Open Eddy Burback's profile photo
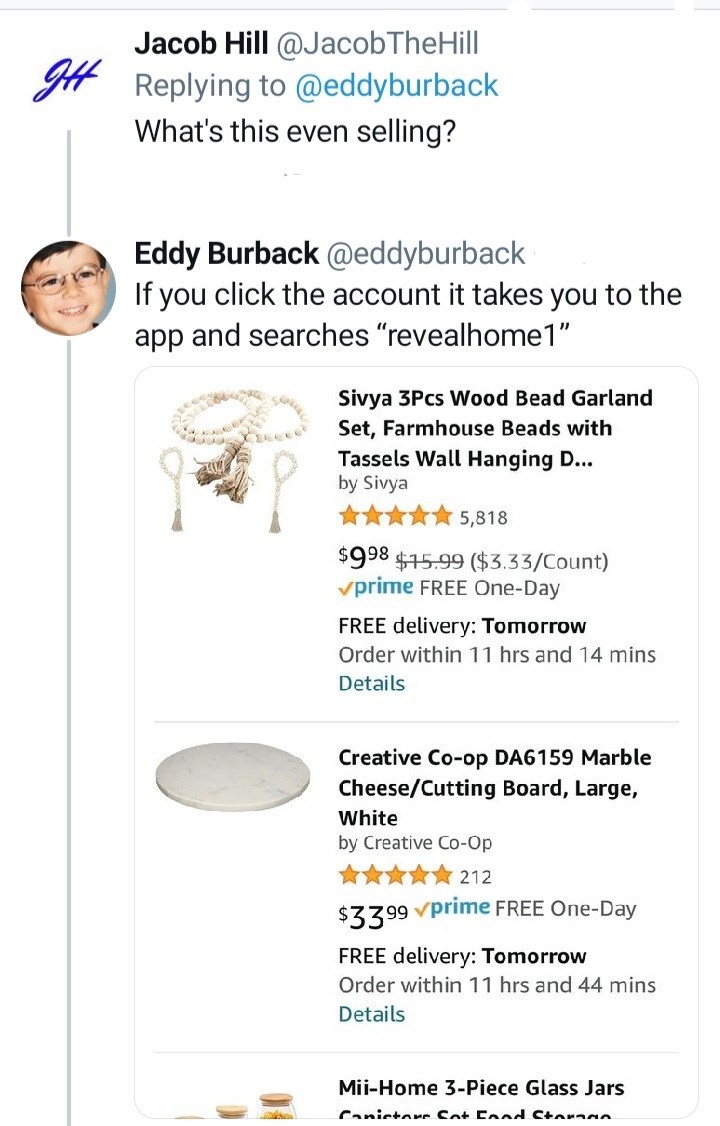The width and height of the screenshot is (720, 1126). (68, 287)
